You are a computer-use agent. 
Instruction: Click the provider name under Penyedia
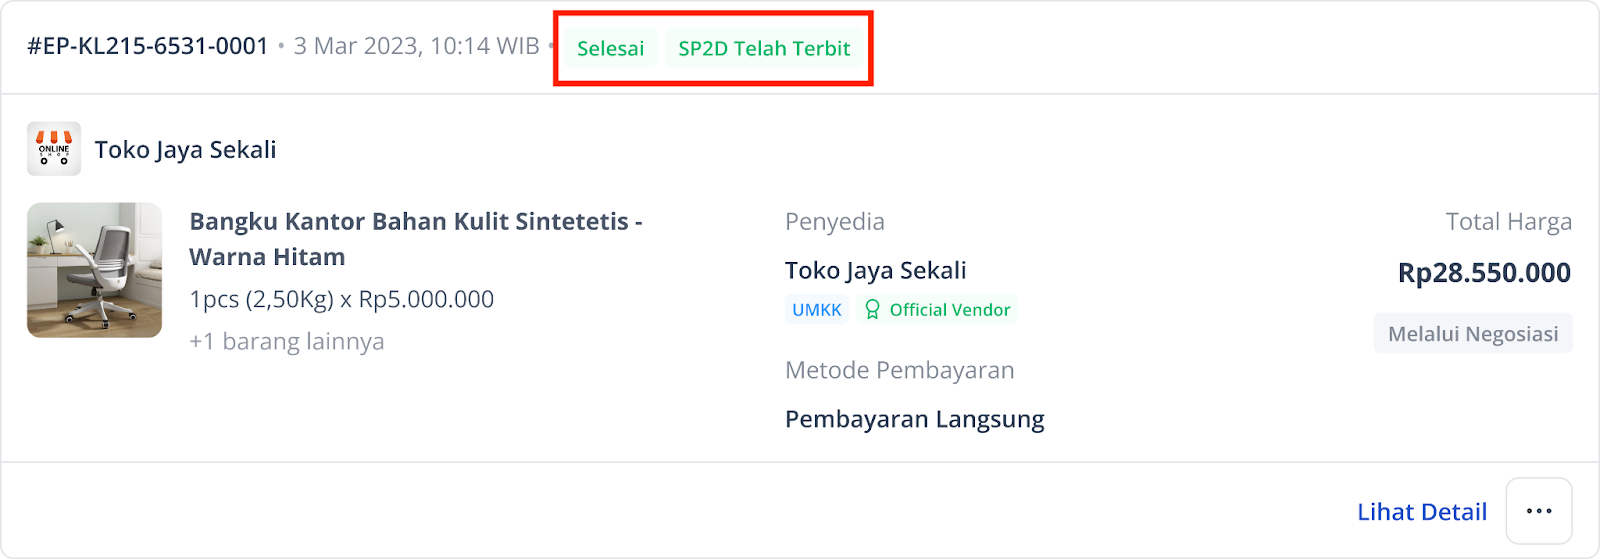point(876,271)
